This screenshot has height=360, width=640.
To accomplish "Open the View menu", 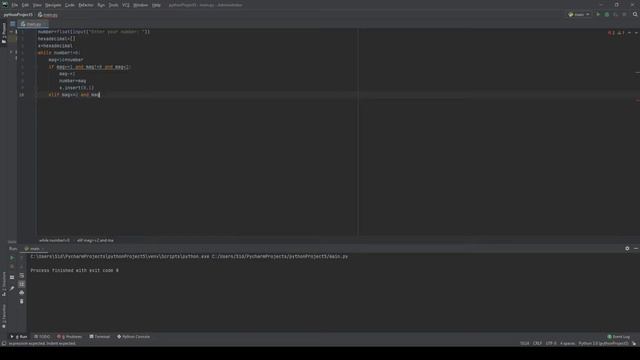I will point(37,5).
